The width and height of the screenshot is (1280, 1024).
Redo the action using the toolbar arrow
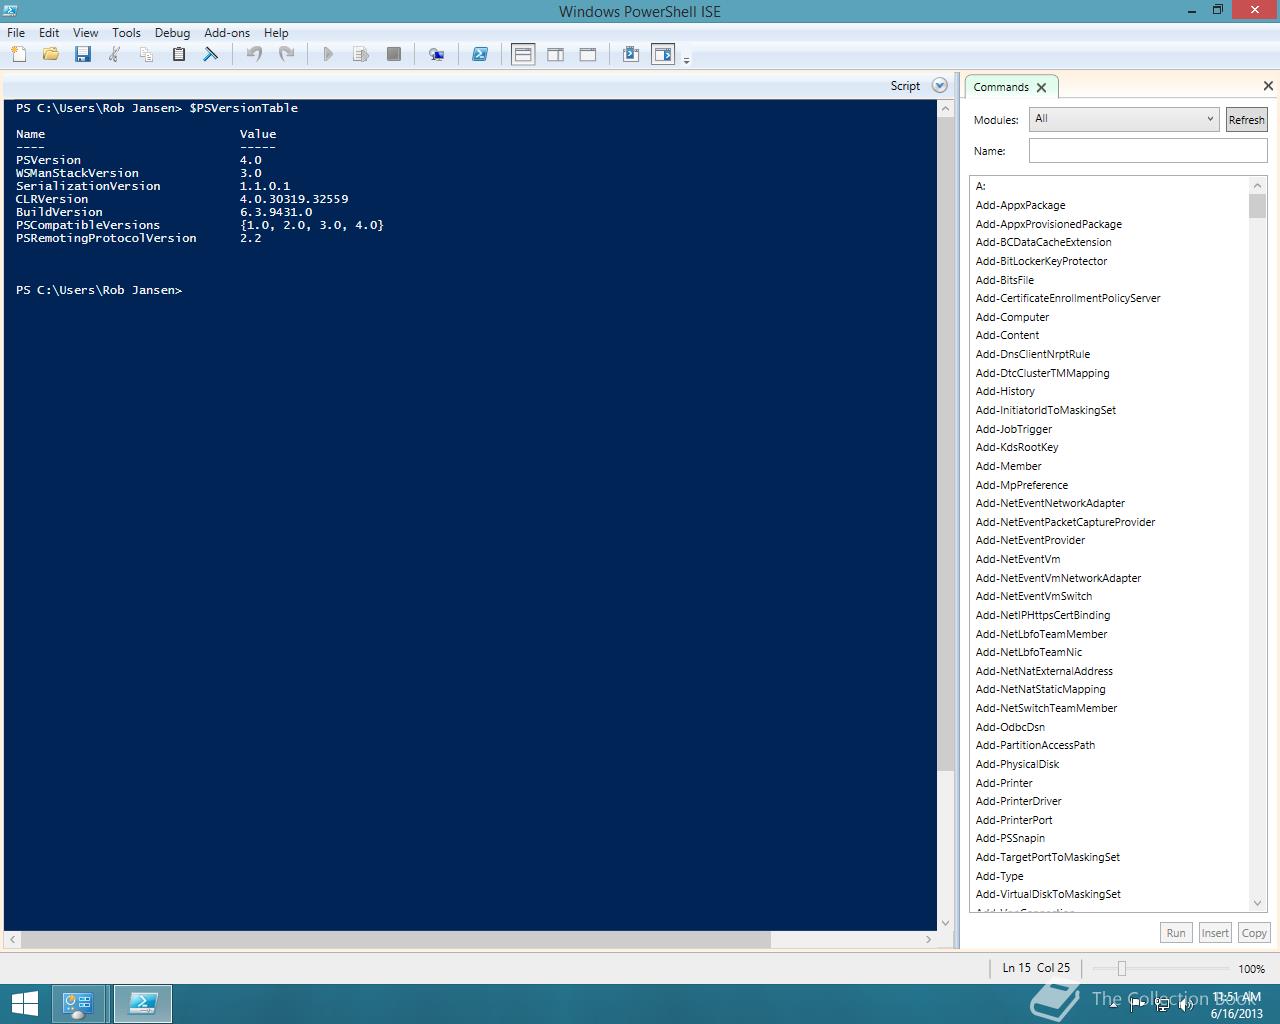tap(286, 54)
